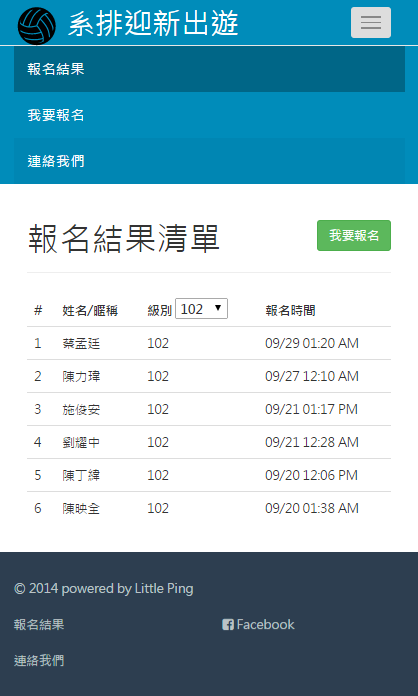418x696 pixels.
Task: Select the row for 陳丁緯
Action: pyautogui.click(x=209, y=475)
